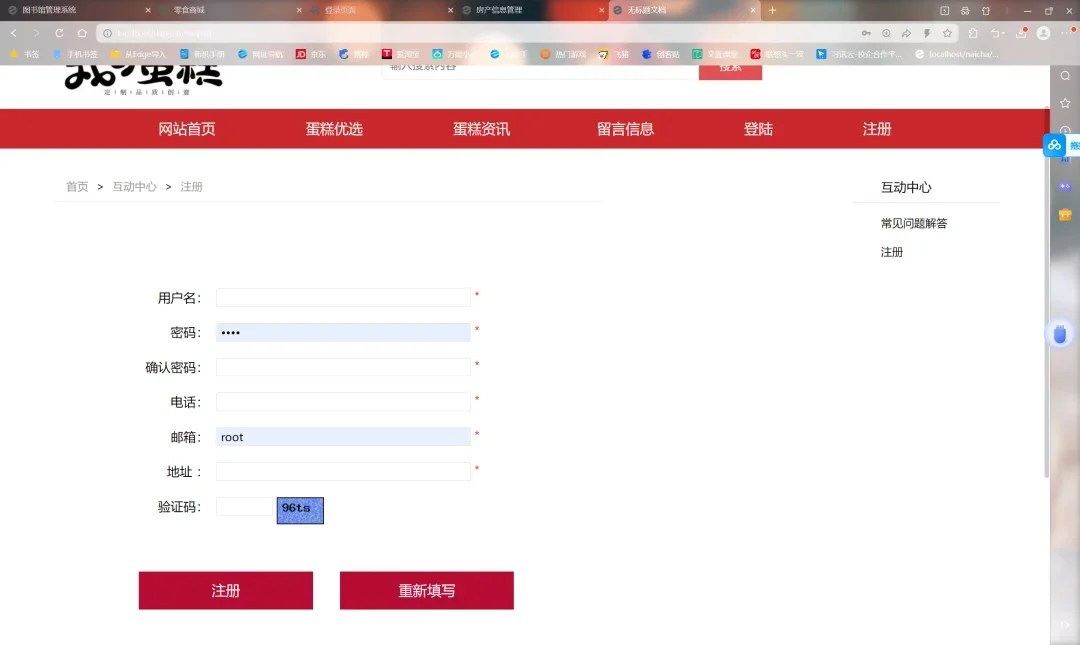1080x645 pixels.
Task: Click the red 注册 submit button
Action: pyautogui.click(x=225, y=590)
